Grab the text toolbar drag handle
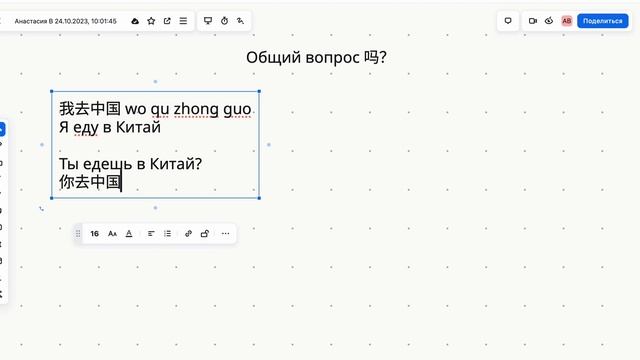The image size is (640, 360). click(78, 233)
